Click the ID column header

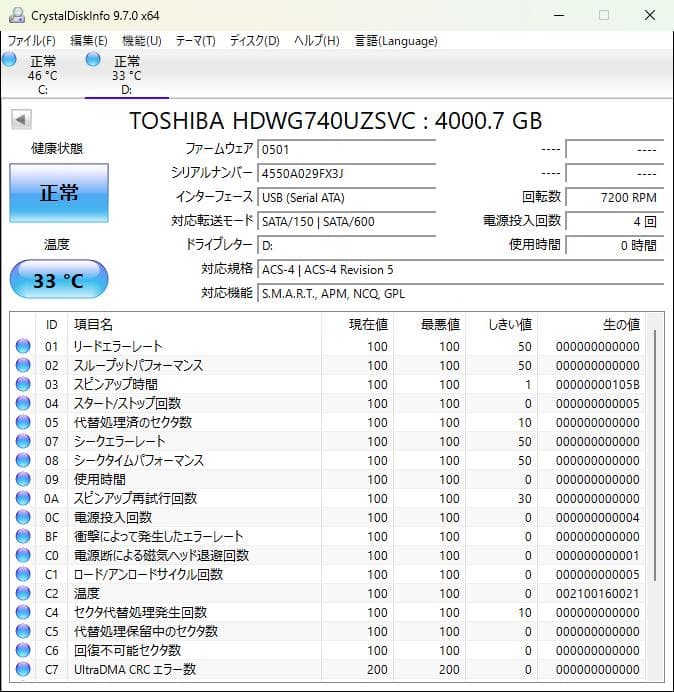pos(51,325)
